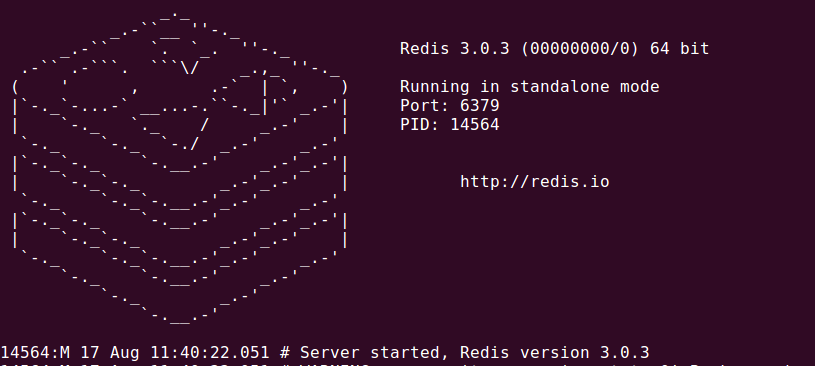The height and width of the screenshot is (366, 815).
Task: Click the 'Server started, Redis version 3.0.3' log line
Action: [x=325, y=352]
